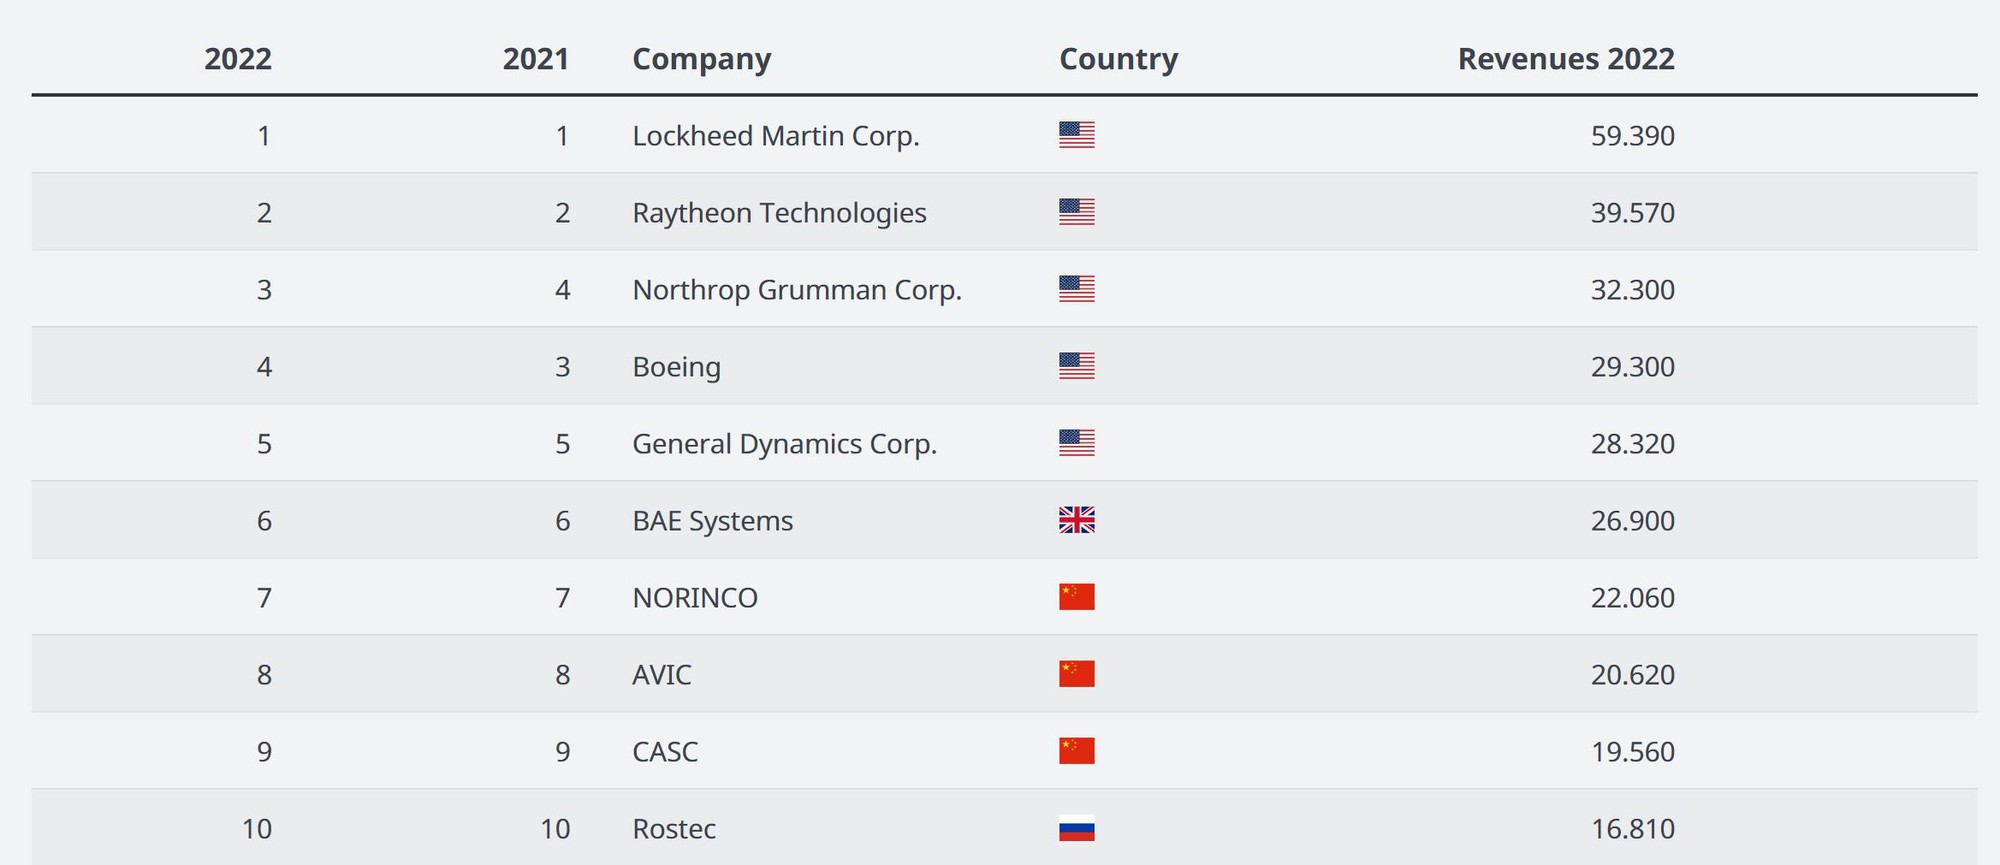Click the US flag in Northrop Grumman row
The height and width of the screenshot is (865, 2000).
pos(1076,289)
